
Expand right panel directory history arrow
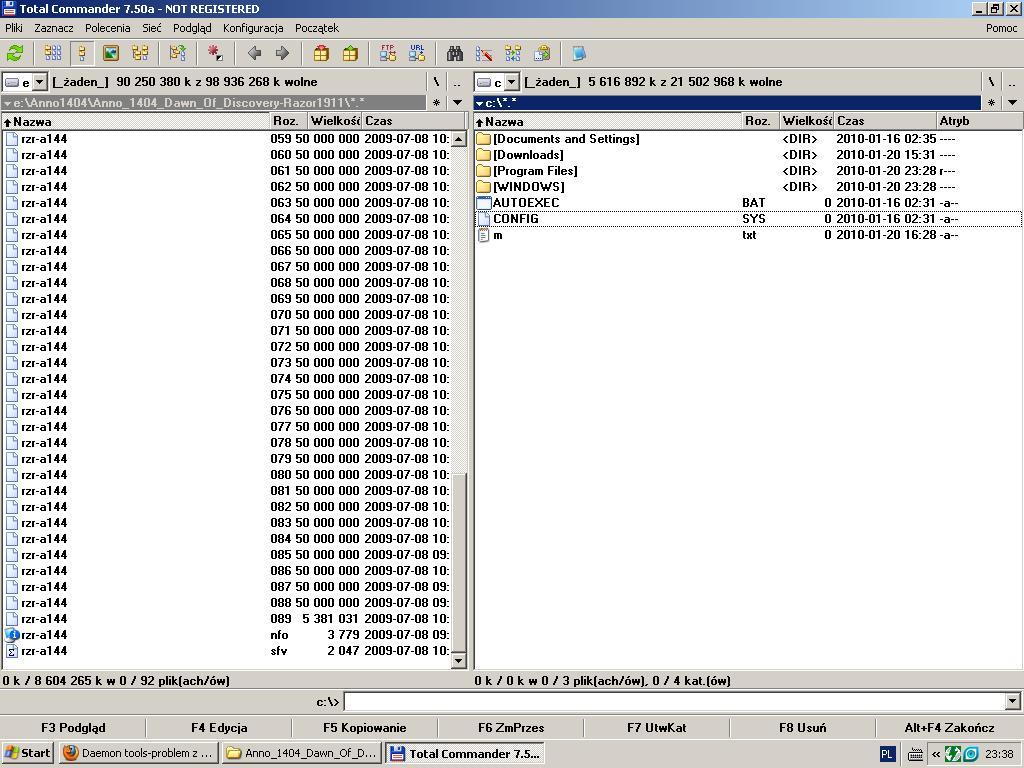point(1012,103)
